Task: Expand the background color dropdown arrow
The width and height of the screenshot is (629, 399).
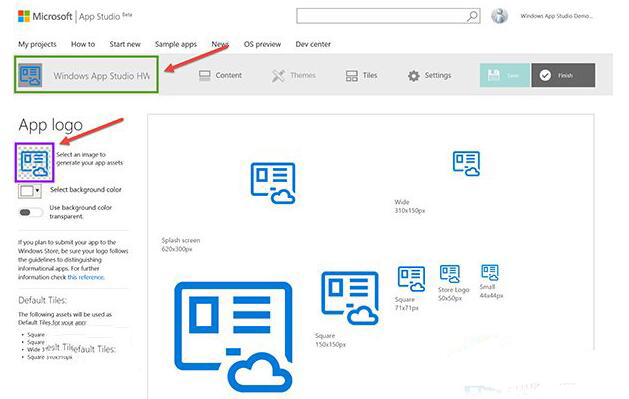Action: (x=38, y=191)
